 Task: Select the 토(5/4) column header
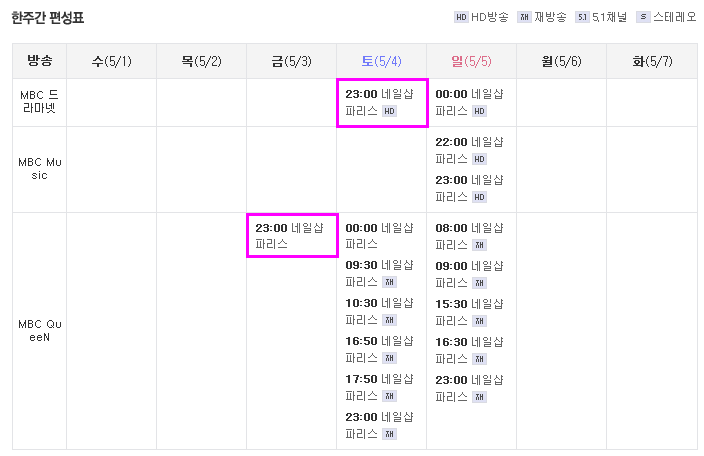(x=382, y=61)
